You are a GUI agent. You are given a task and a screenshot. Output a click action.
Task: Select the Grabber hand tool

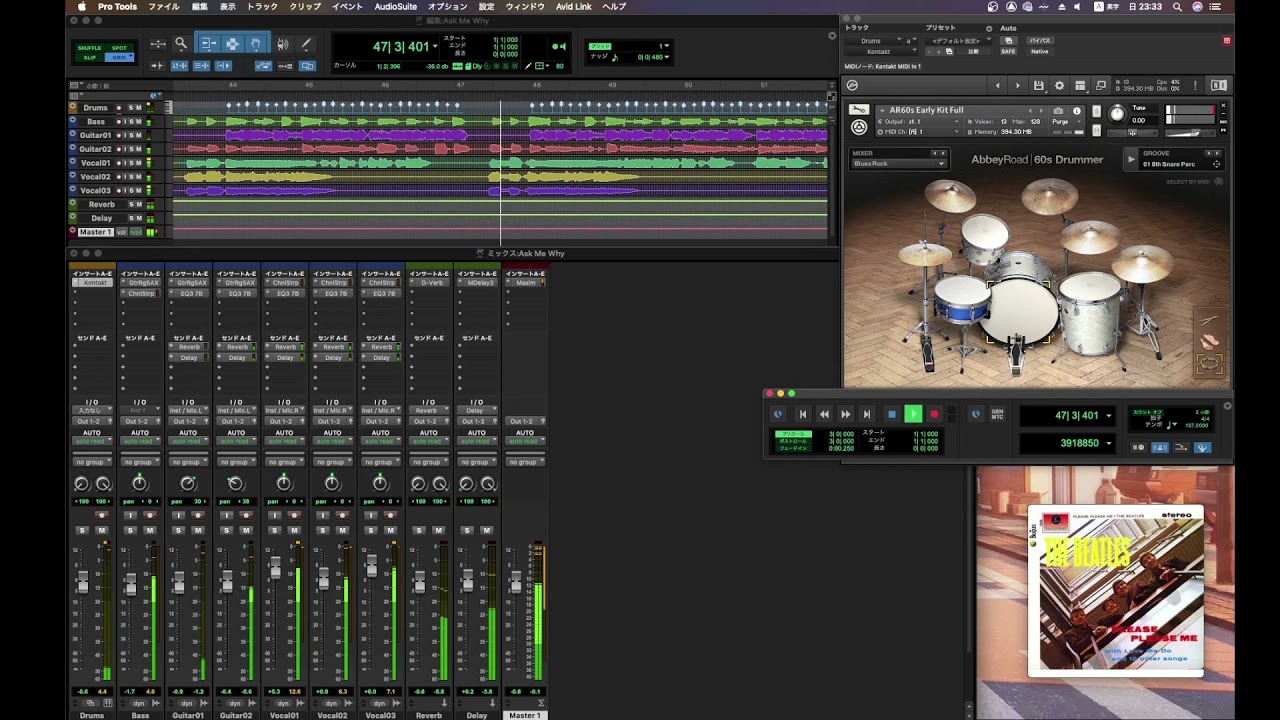coord(256,44)
